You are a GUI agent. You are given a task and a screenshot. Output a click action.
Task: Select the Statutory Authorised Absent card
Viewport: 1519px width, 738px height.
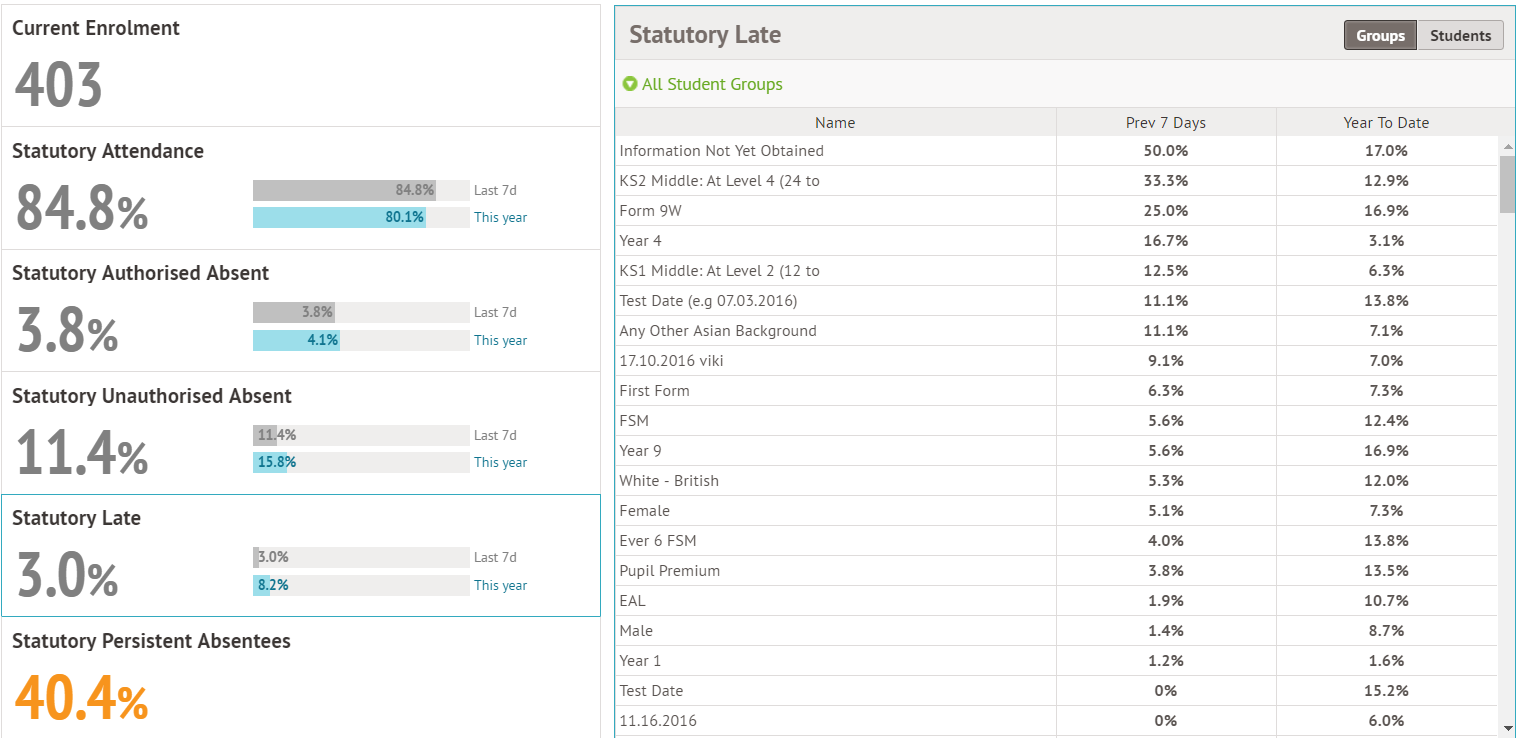coord(301,310)
